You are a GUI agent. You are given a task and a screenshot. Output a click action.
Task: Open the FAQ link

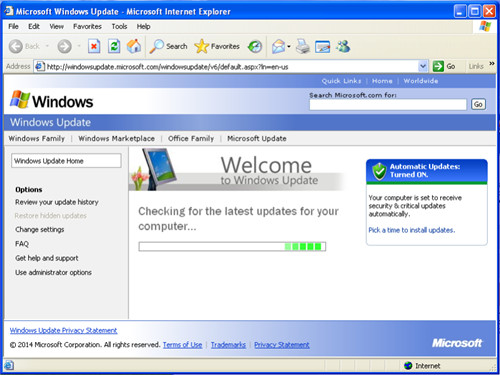pos(22,244)
